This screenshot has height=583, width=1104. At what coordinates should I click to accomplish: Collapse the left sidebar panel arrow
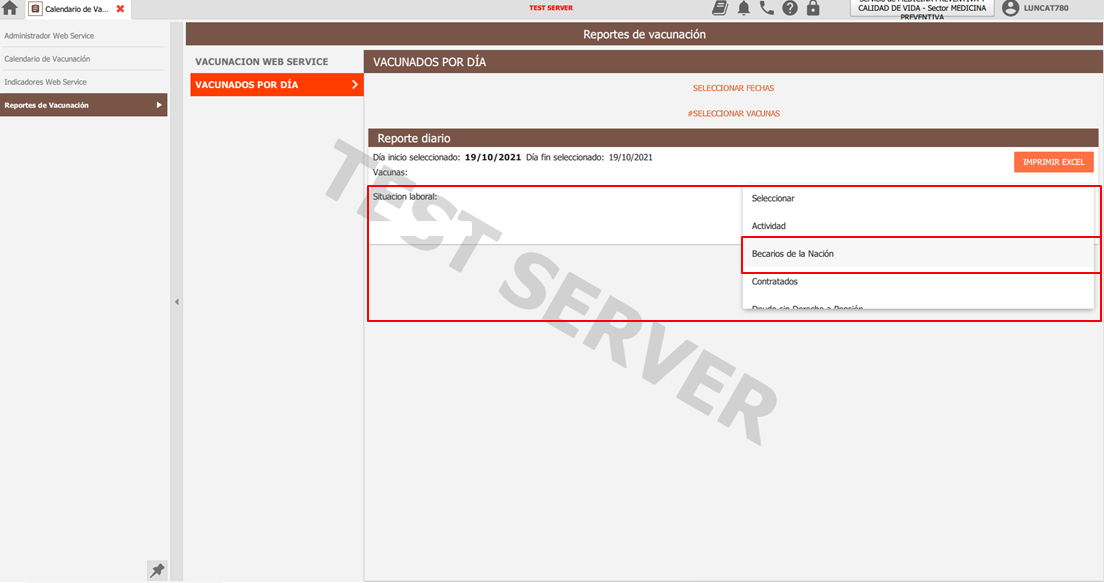[177, 301]
